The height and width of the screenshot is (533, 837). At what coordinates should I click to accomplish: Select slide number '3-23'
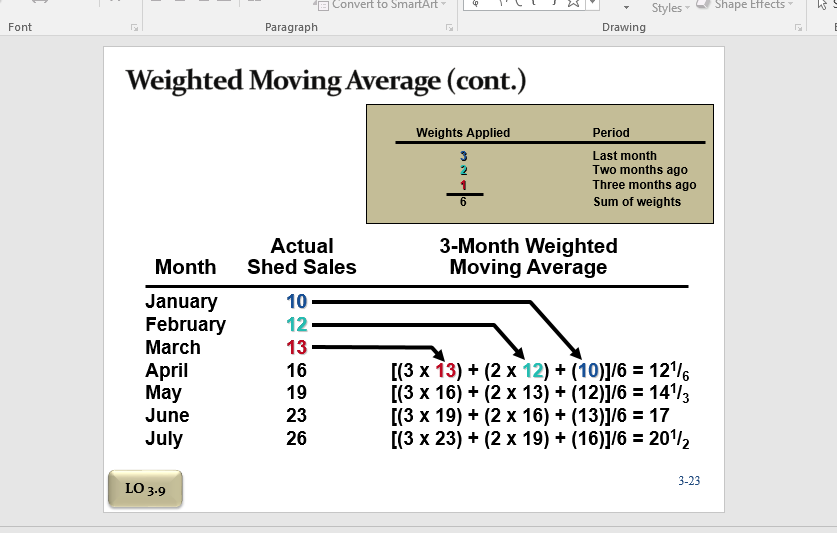pyautogui.click(x=689, y=481)
